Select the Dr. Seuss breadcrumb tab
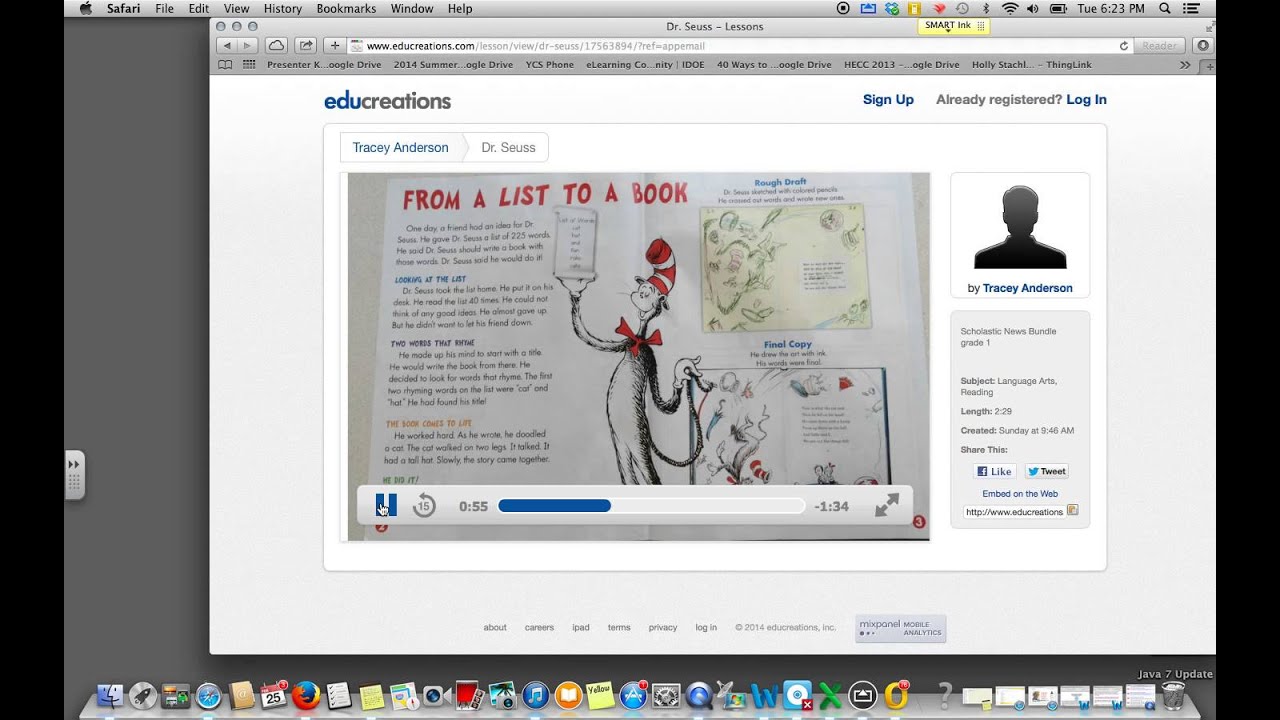This screenshot has height=720, width=1280. (508, 147)
